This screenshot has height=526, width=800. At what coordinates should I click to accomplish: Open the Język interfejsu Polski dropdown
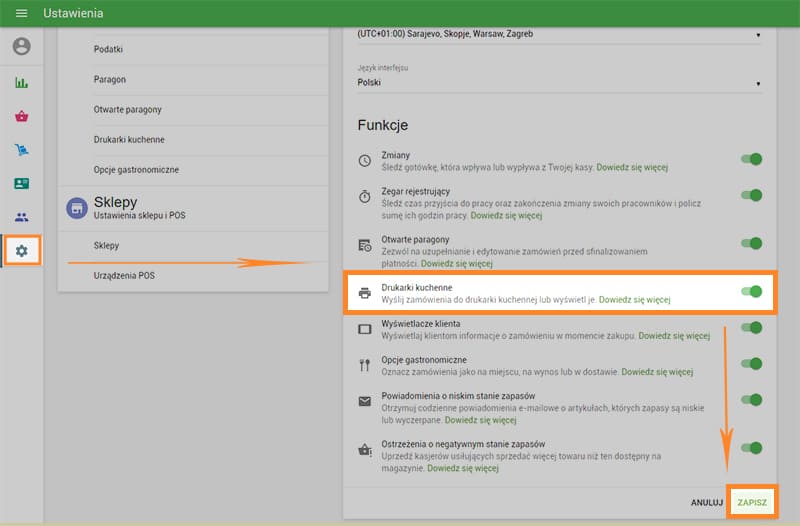click(559, 83)
